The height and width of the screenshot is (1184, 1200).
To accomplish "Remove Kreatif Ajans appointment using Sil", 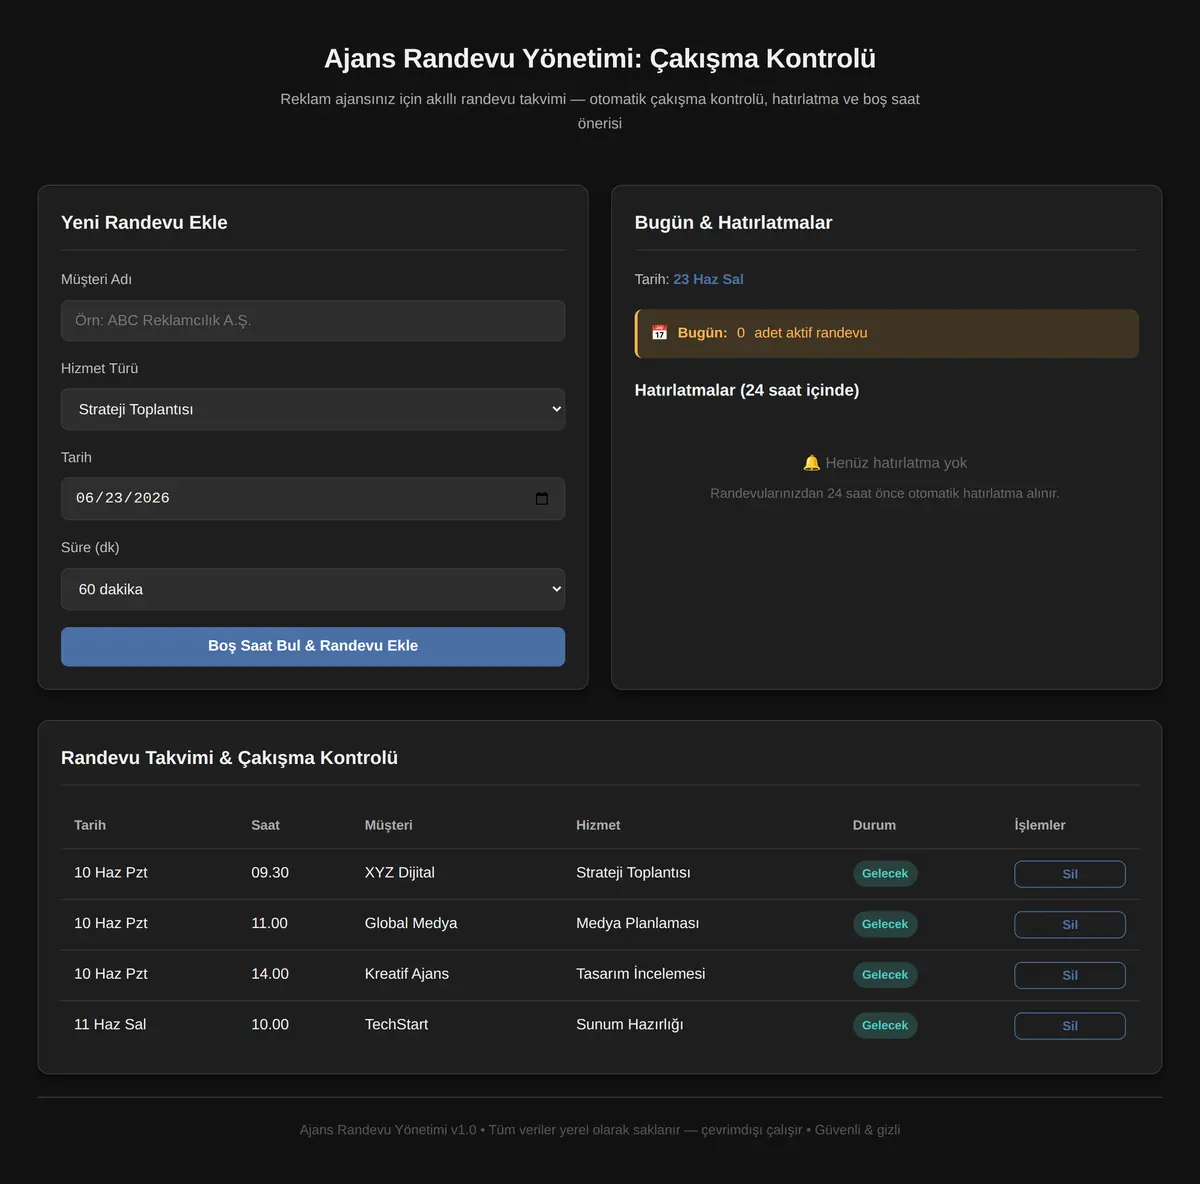I will (x=1070, y=975).
